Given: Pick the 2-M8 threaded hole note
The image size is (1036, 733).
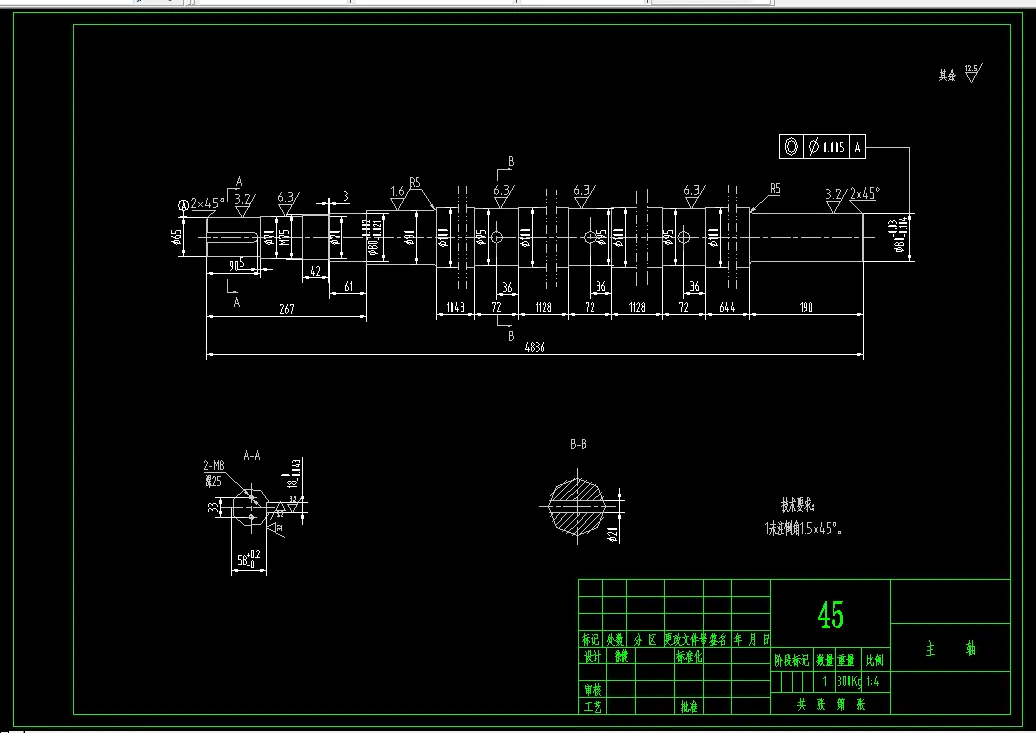Looking at the screenshot, I should tap(214, 466).
